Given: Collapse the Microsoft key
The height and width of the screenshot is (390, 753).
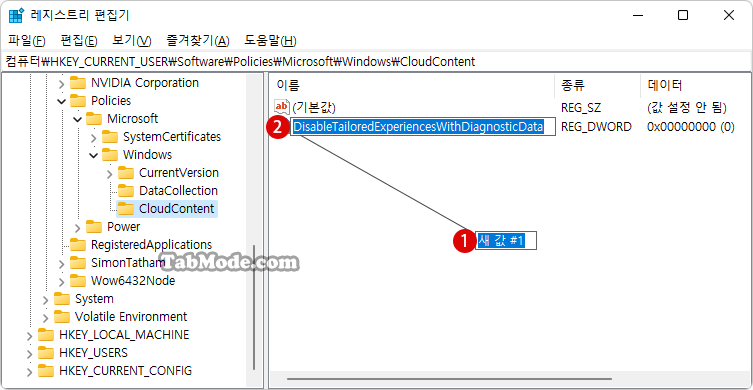Looking at the screenshot, I should [x=78, y=119].
